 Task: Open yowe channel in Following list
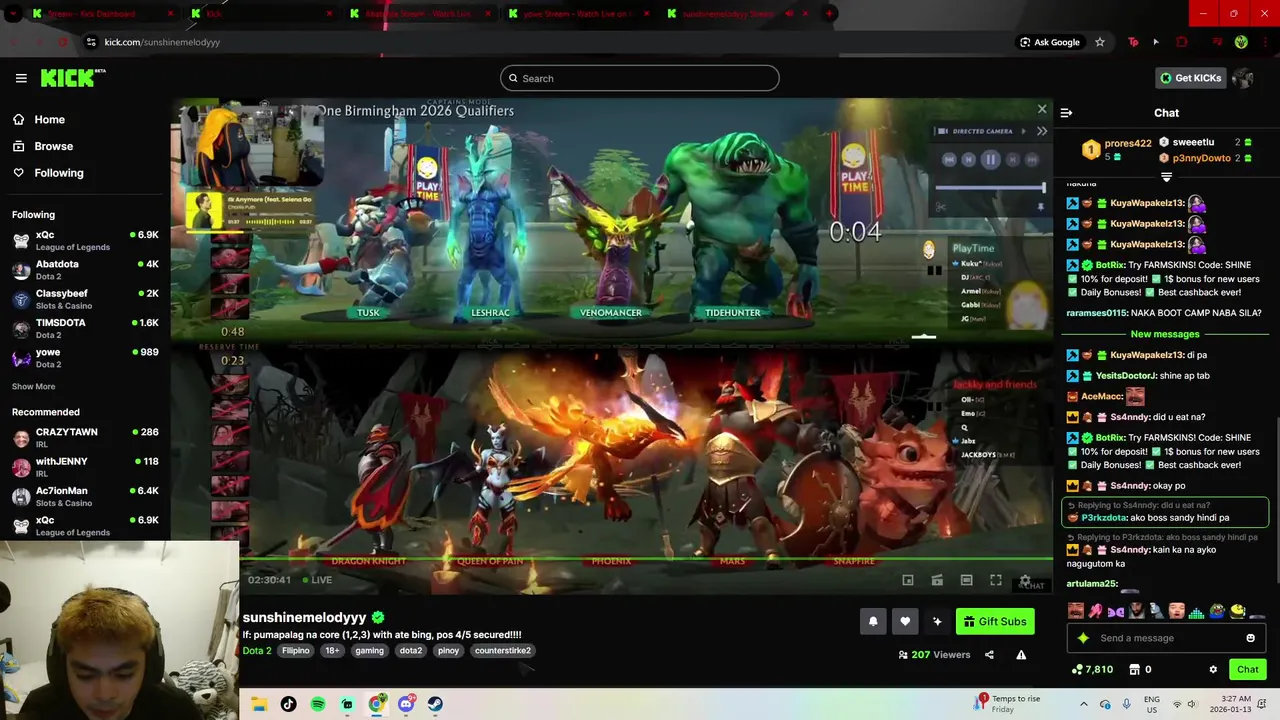click(x=85, y=358)
